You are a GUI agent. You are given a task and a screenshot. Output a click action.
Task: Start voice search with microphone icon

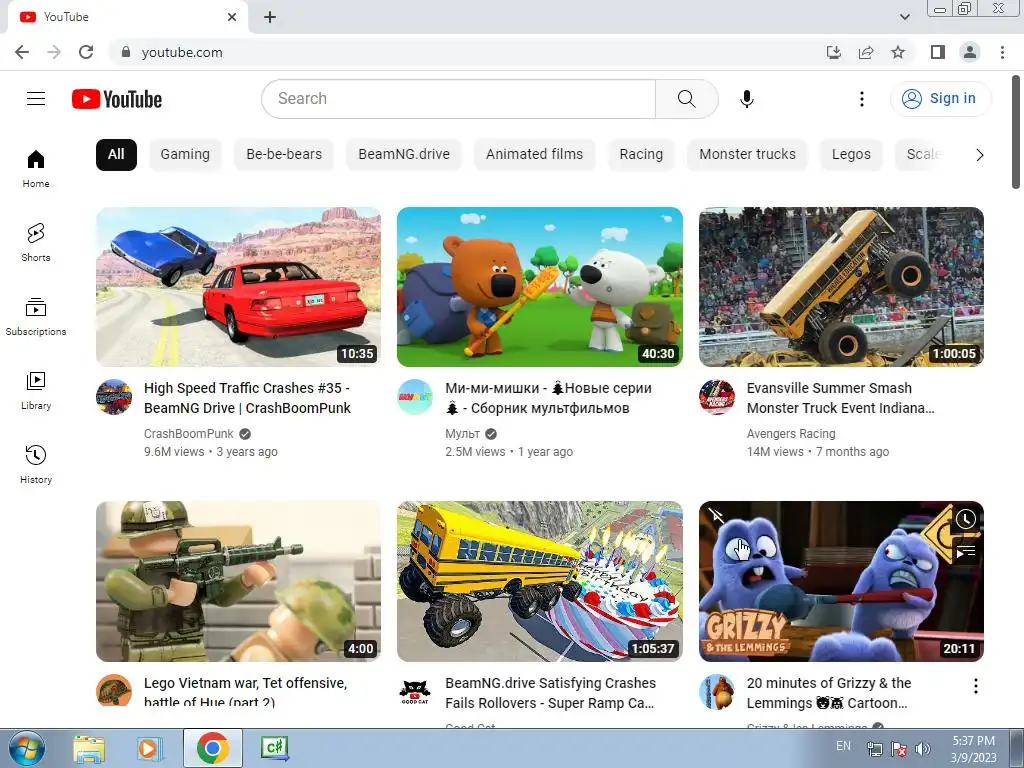[x=747, y=99]
